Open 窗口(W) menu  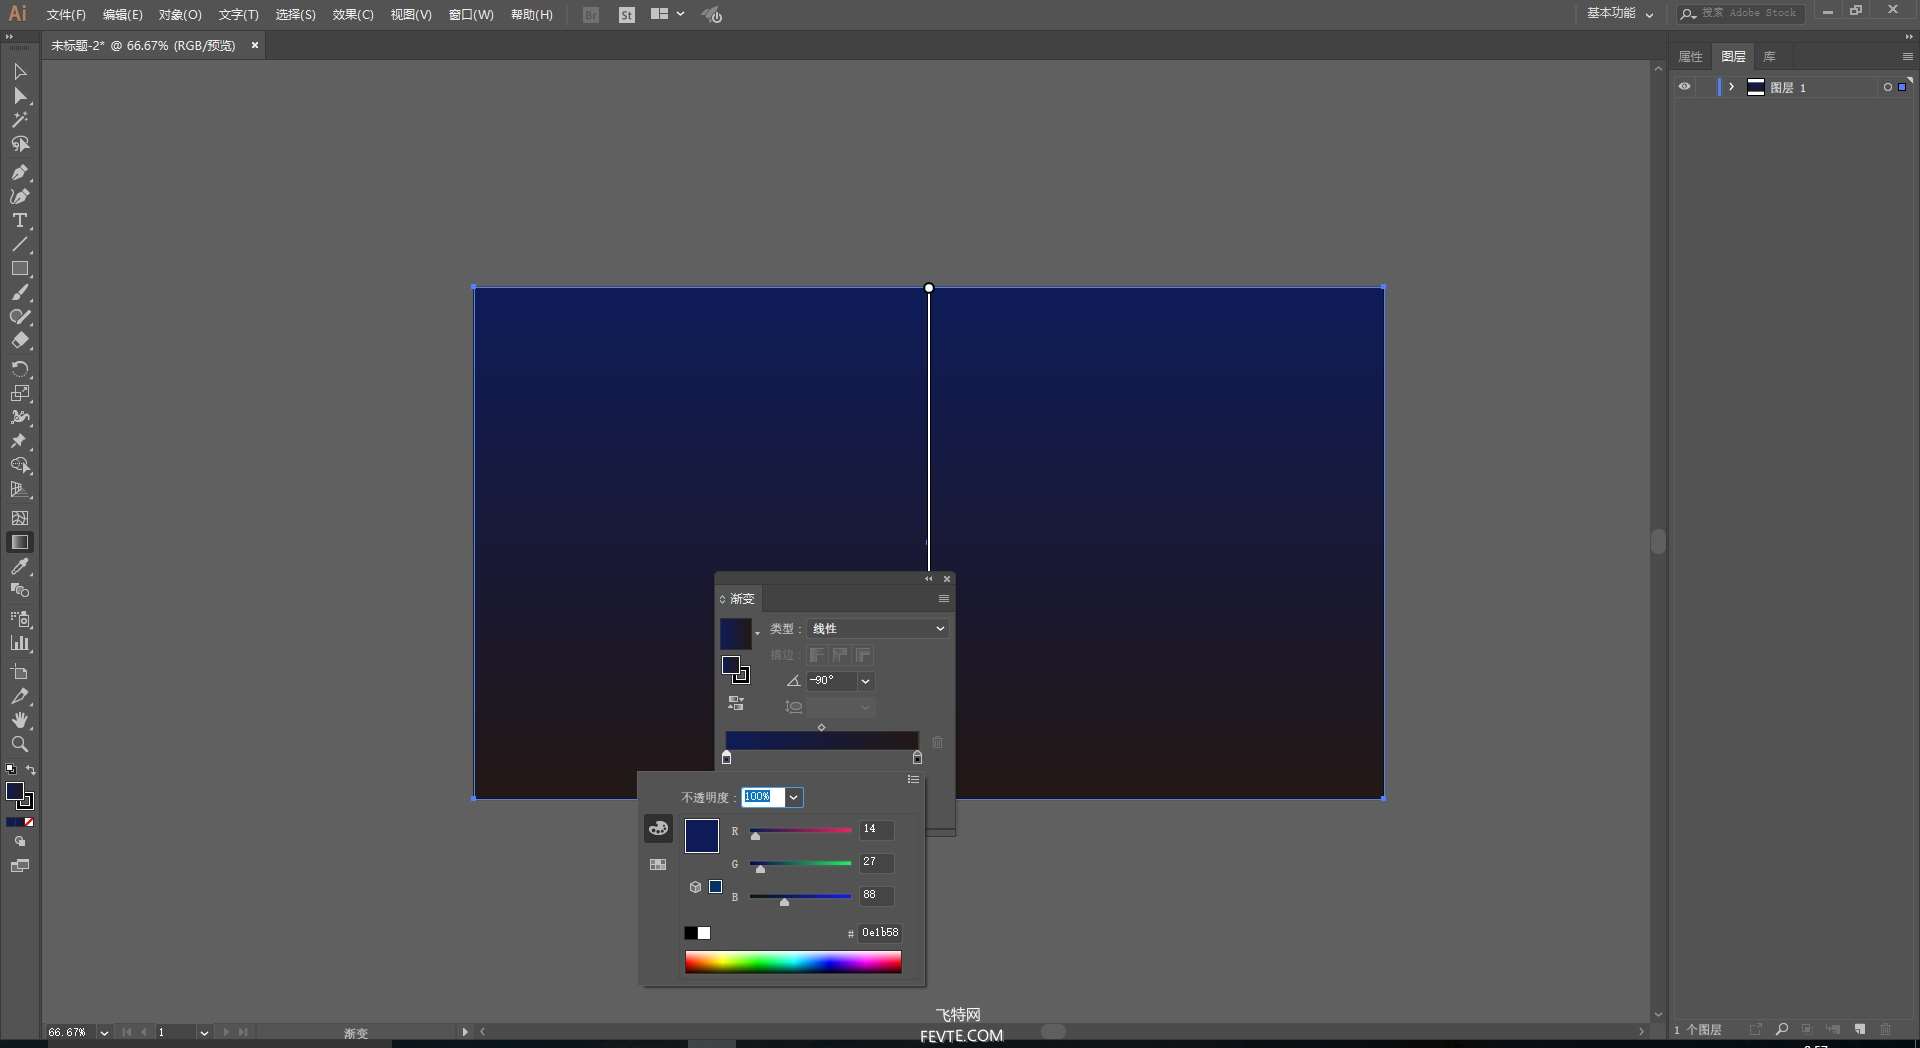pyautogui.click(x=471, y=15)
